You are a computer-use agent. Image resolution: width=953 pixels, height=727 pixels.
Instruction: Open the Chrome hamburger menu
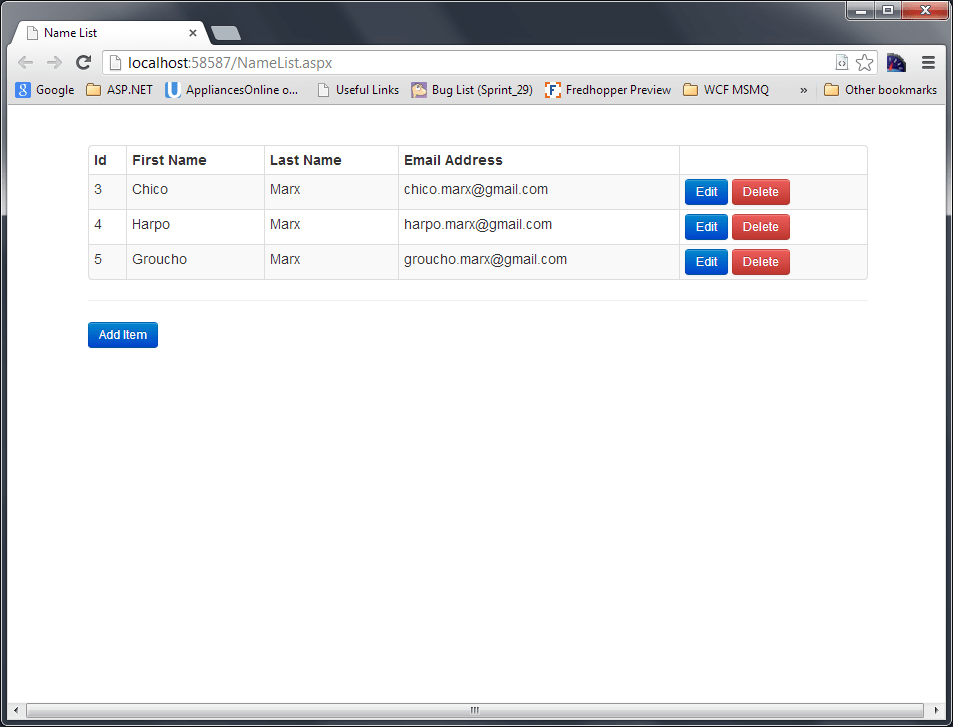(x=928, y=62)
